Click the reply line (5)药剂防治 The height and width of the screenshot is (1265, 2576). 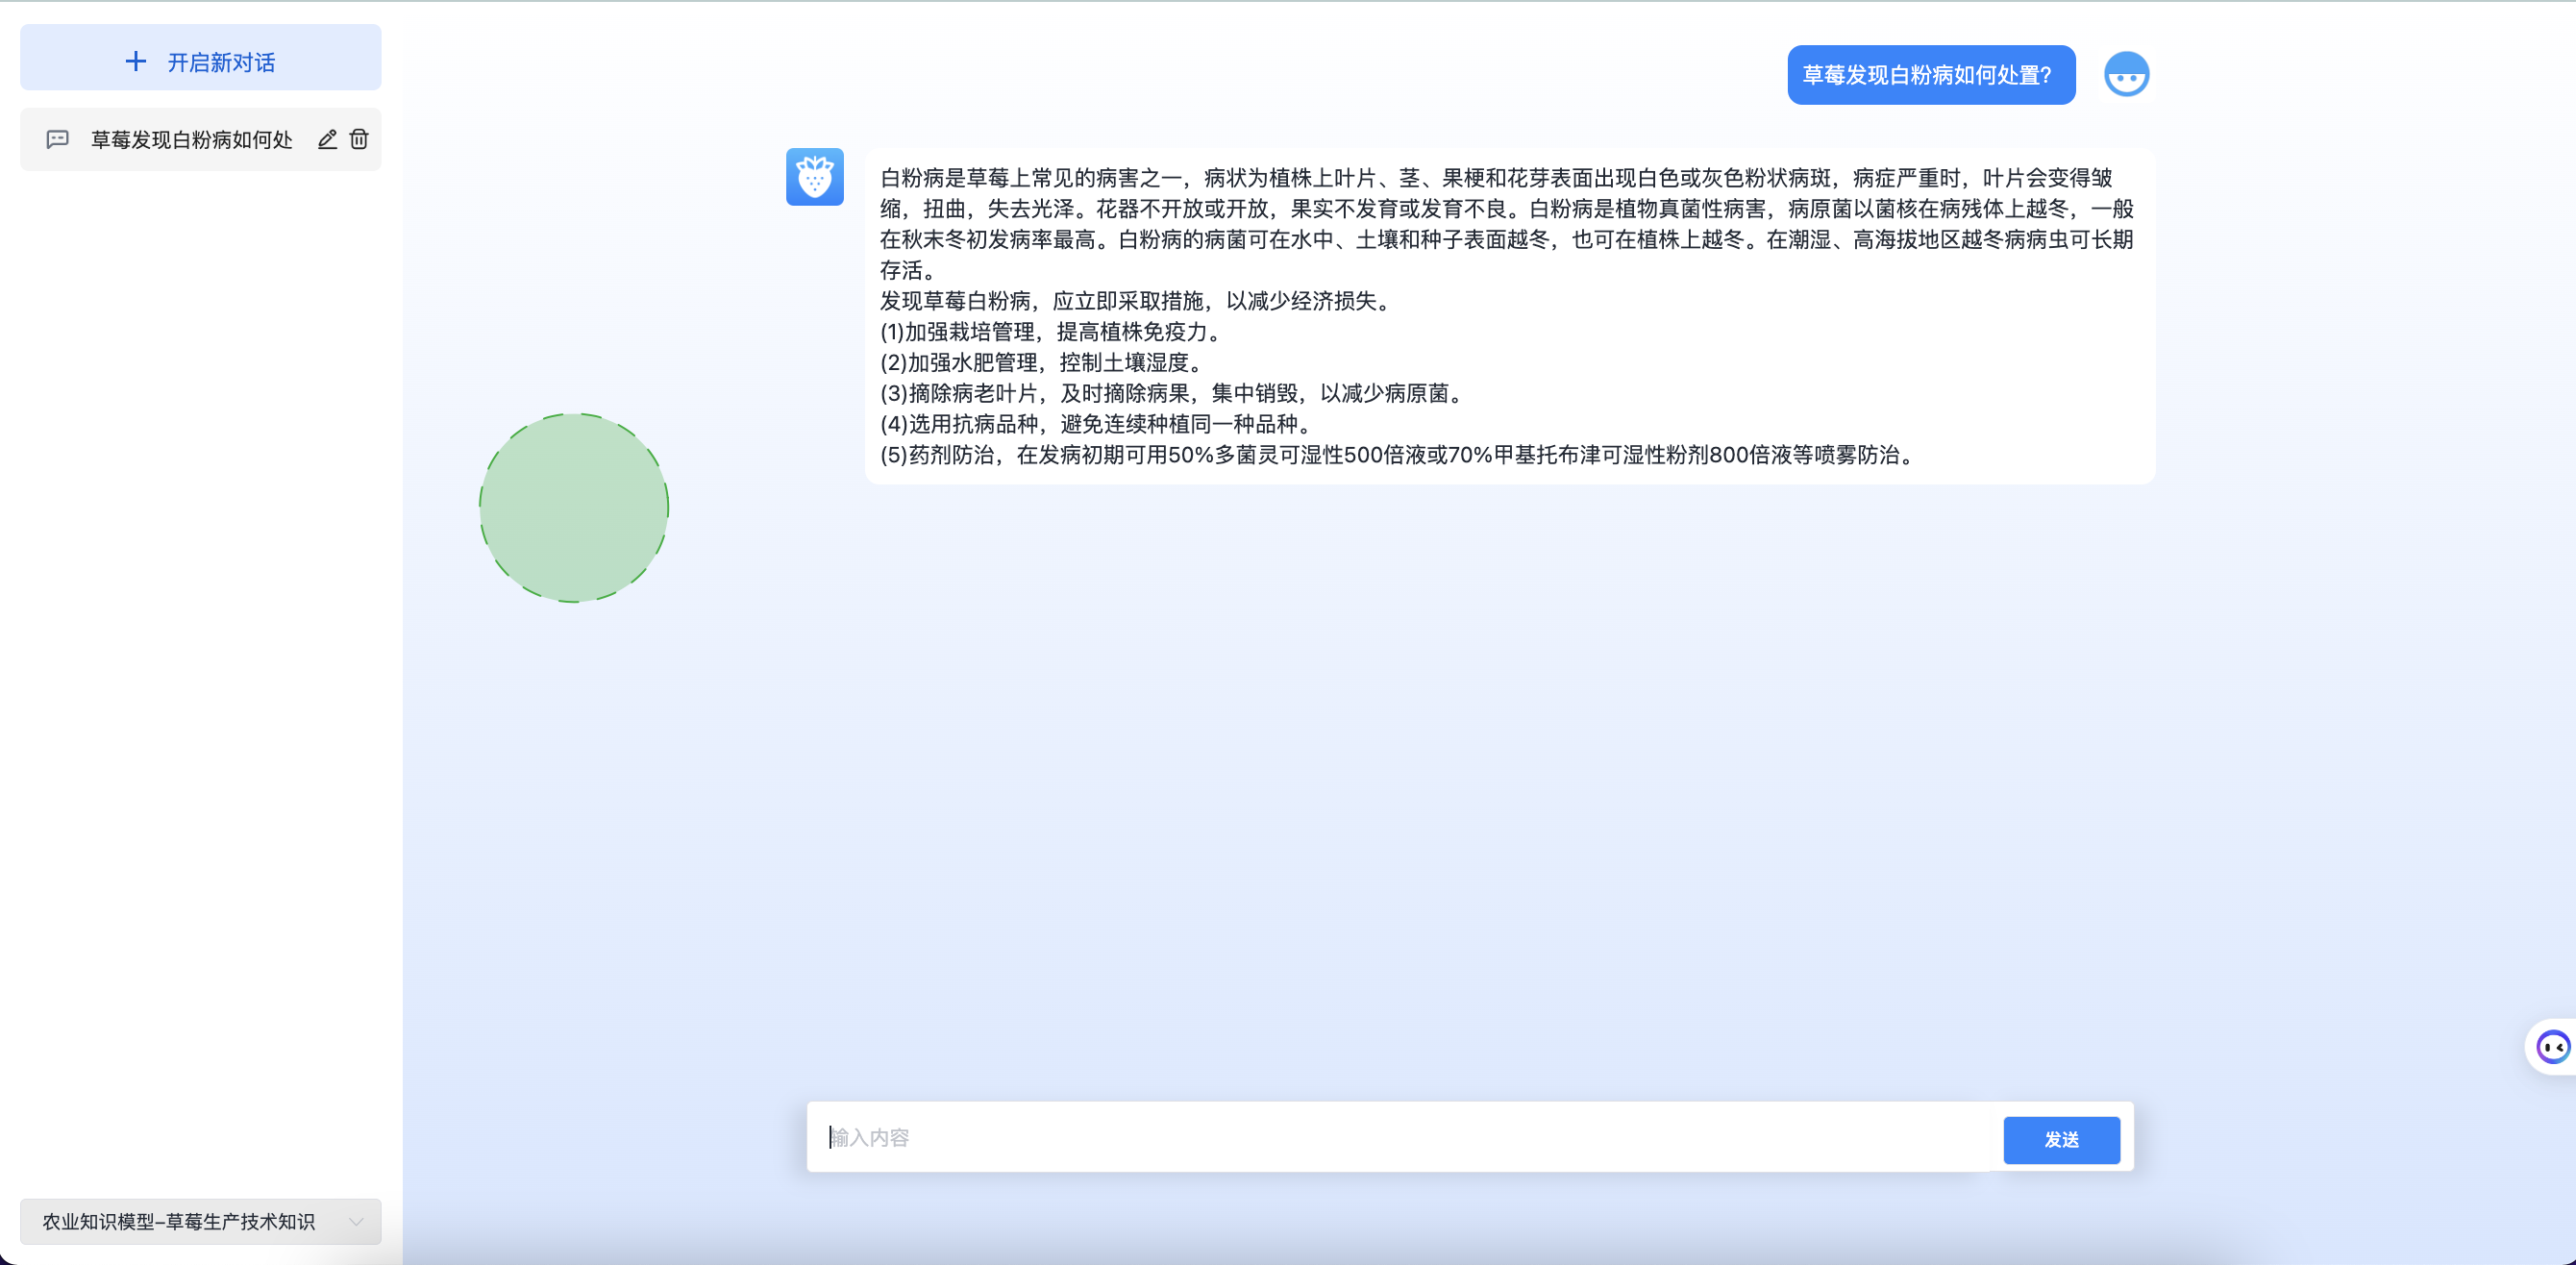1396,455
